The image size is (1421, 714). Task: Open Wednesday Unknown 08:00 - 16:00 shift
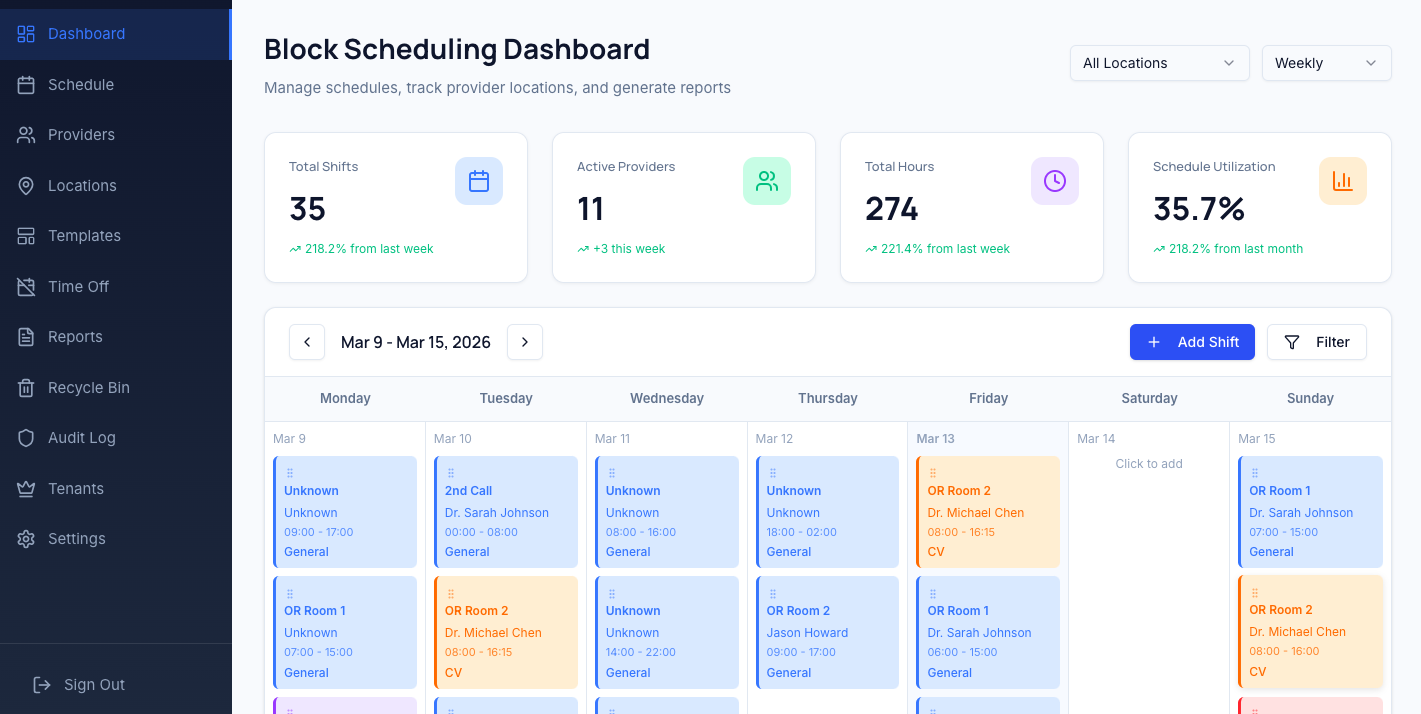click(667, 512)
